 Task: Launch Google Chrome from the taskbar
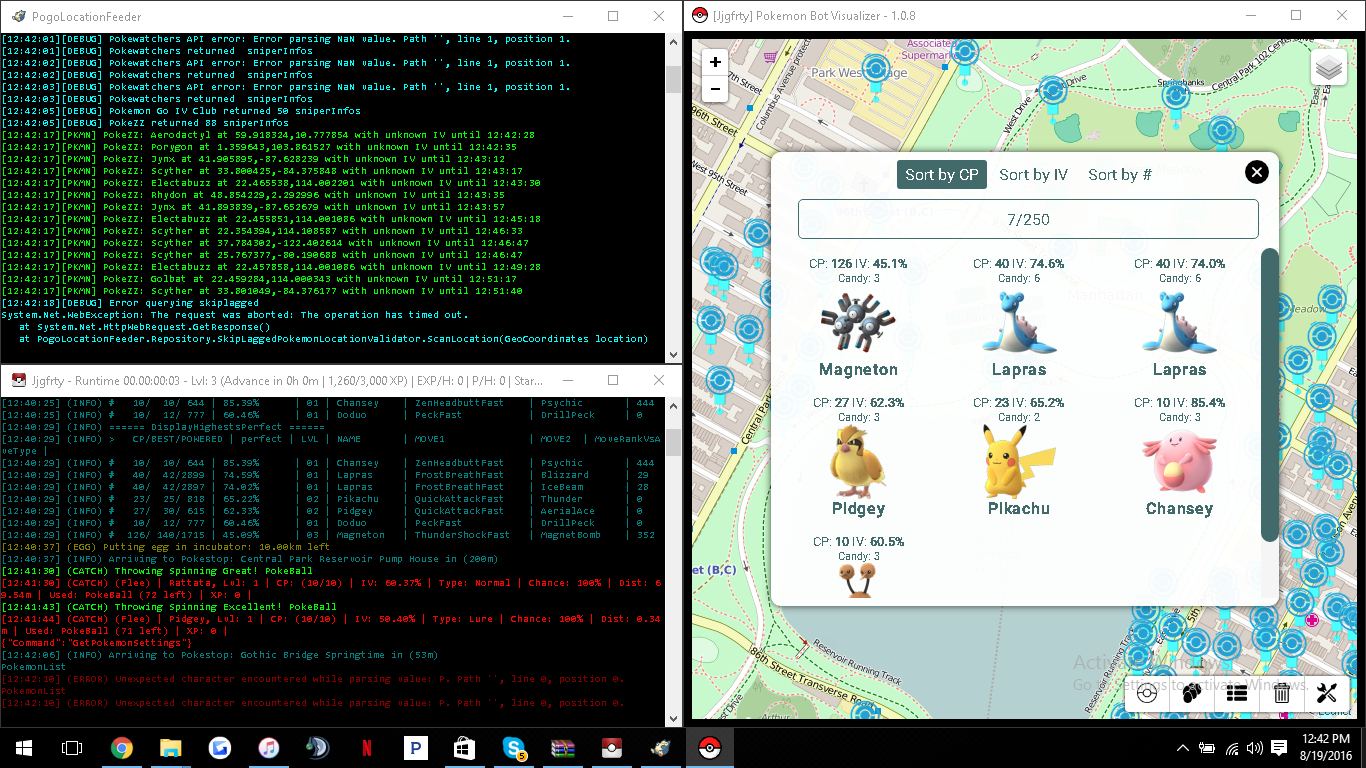pos(122,747)
